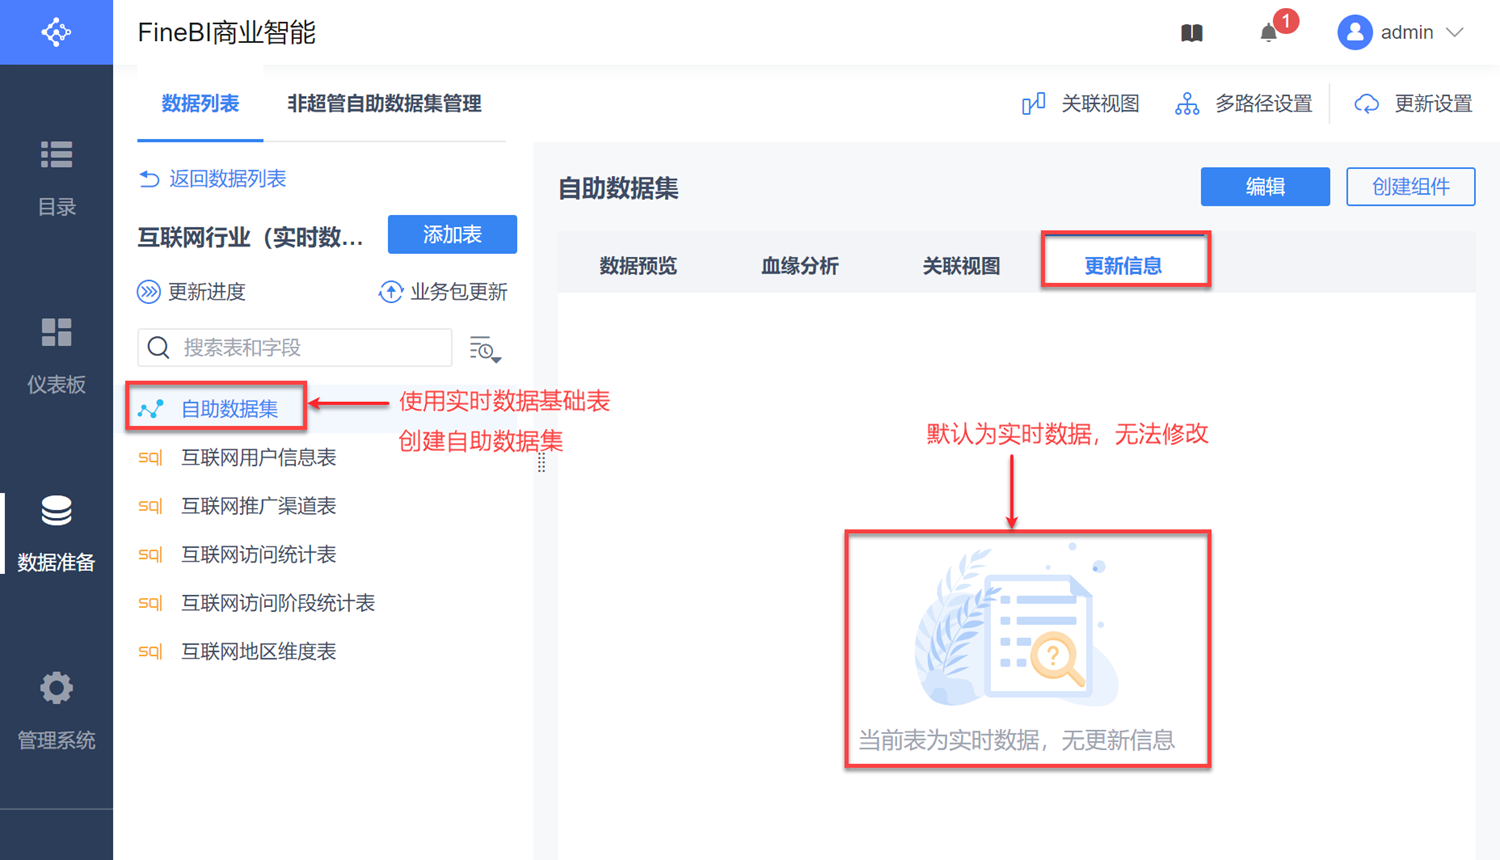Select the 互联网访问统计表 table
The height and width of the screenshot is (860, 1500).
258,555
